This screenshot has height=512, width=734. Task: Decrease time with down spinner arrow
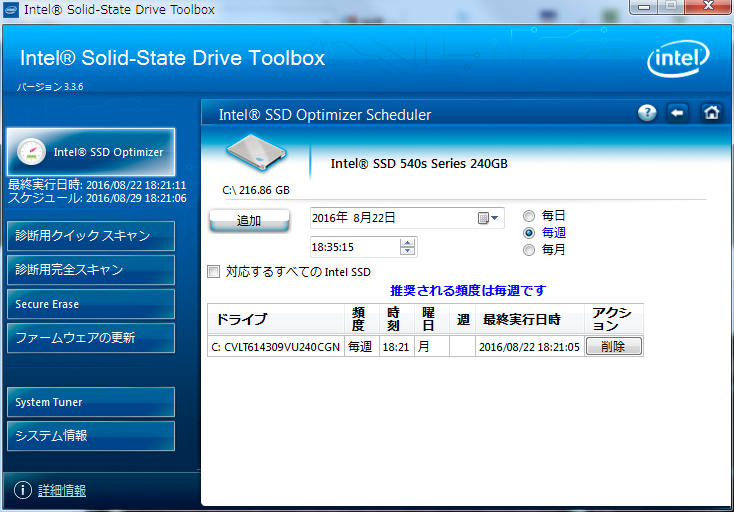[x=408, y=251]
